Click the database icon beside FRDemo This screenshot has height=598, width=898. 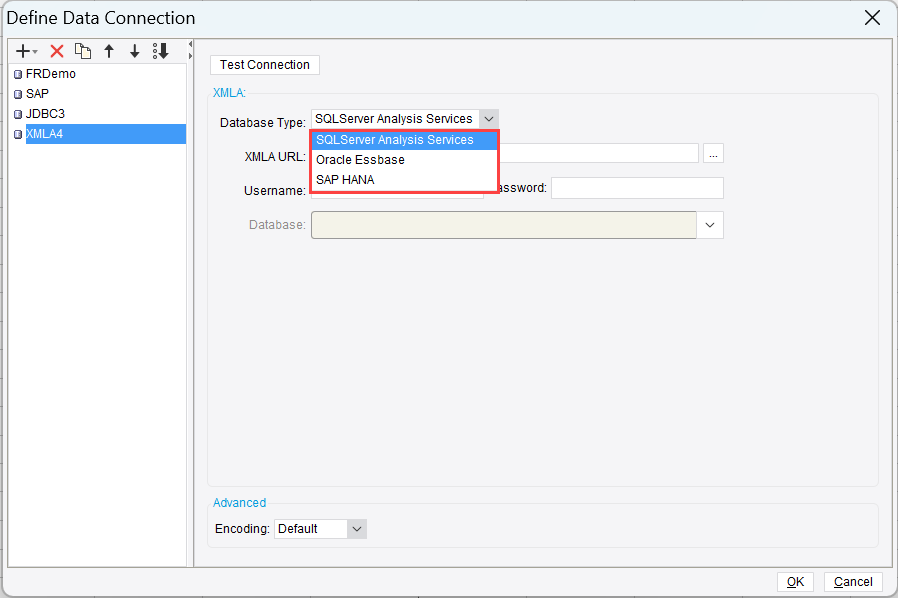(18, 75)
